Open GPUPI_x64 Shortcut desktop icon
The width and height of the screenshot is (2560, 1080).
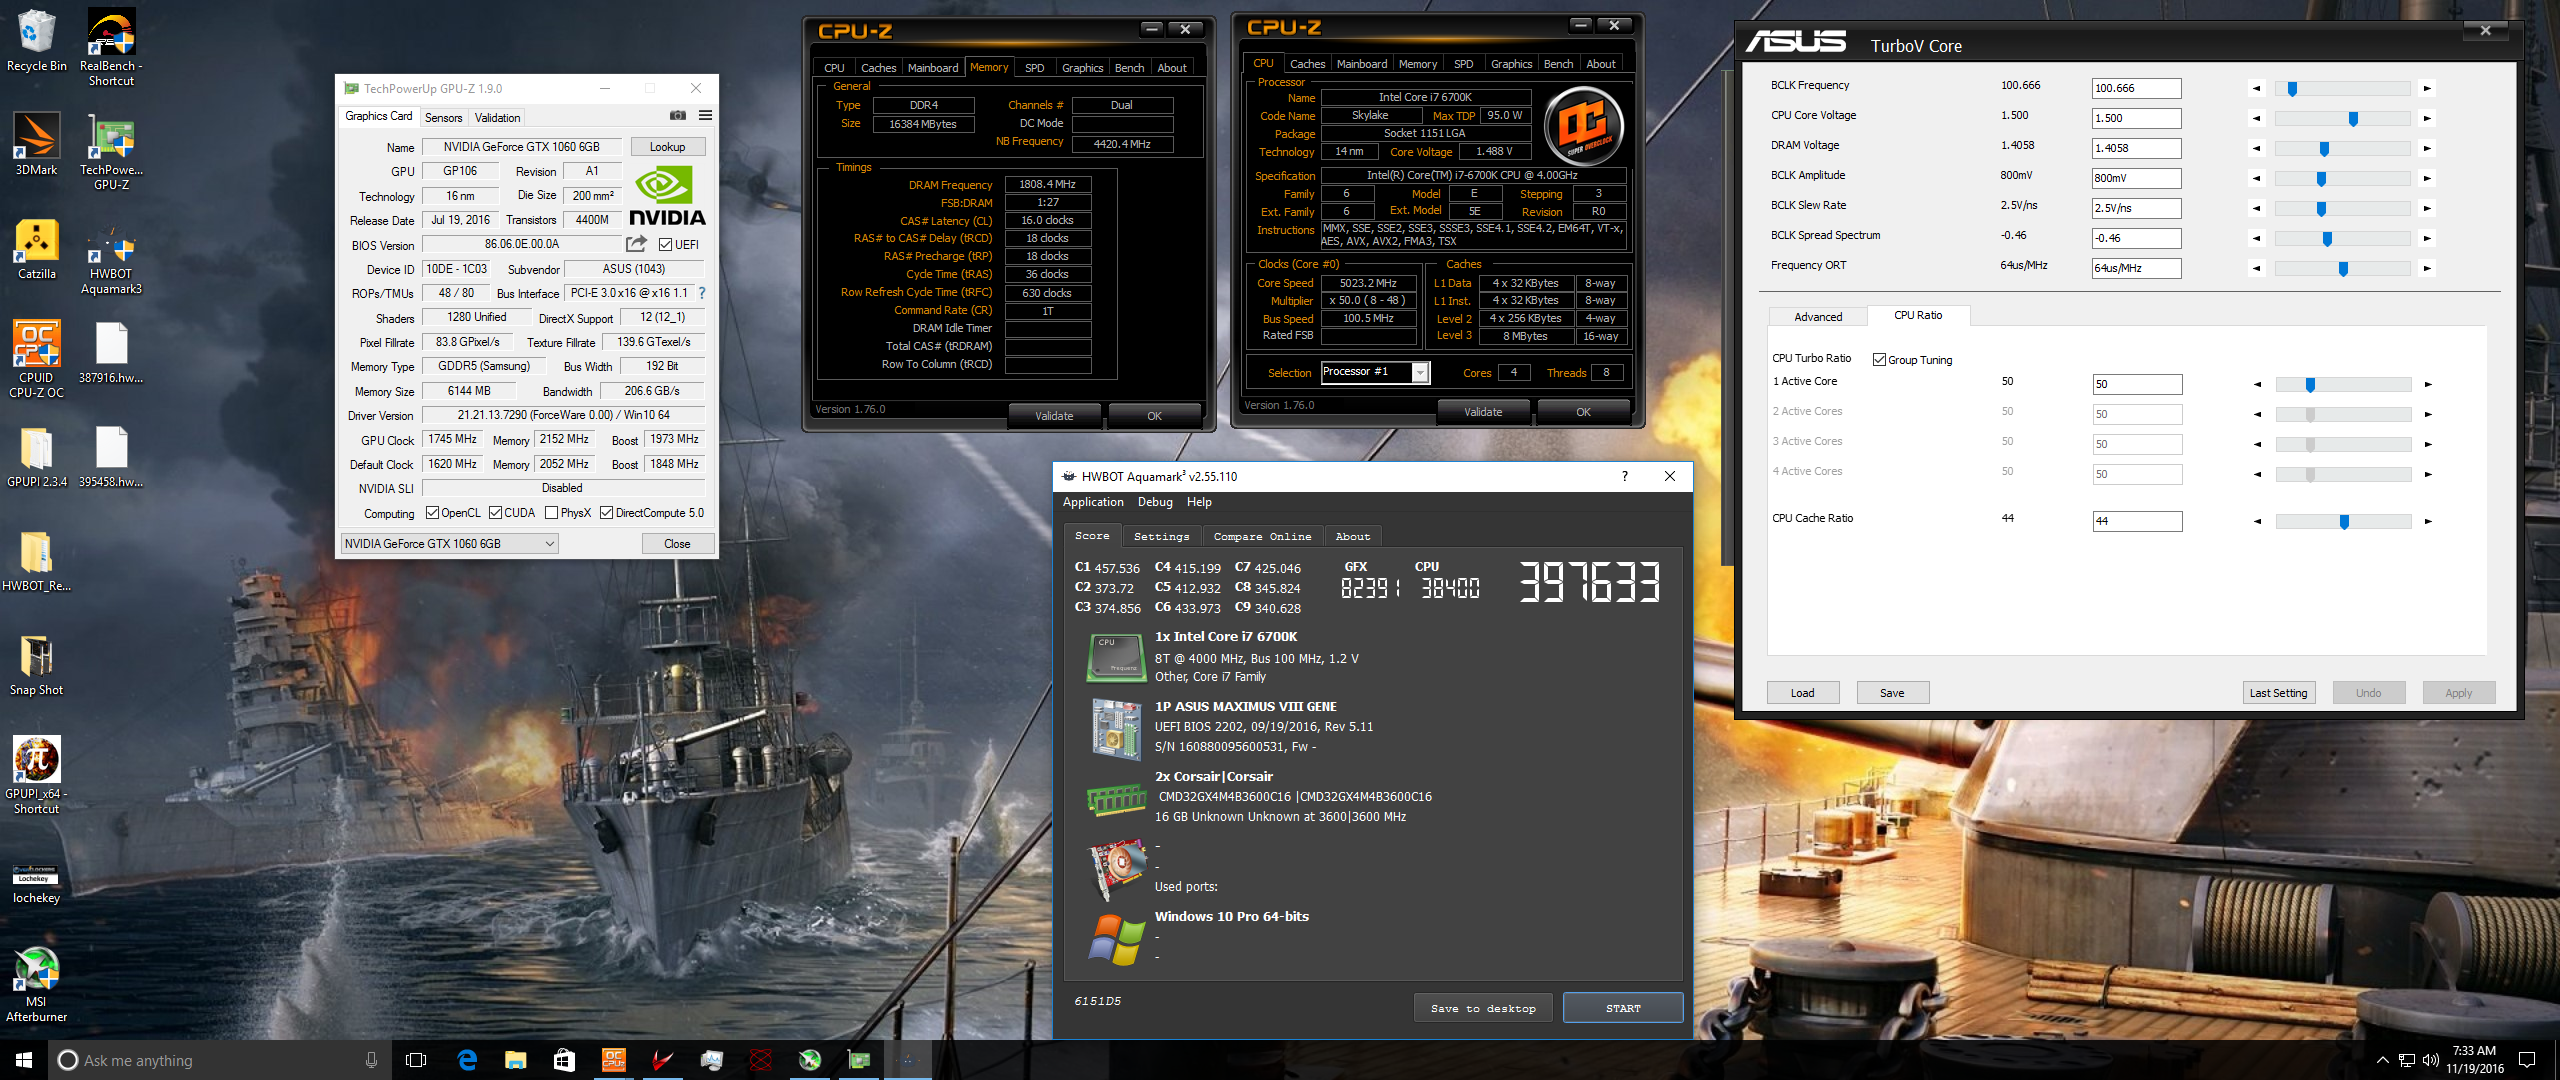(x=36, y=775)
